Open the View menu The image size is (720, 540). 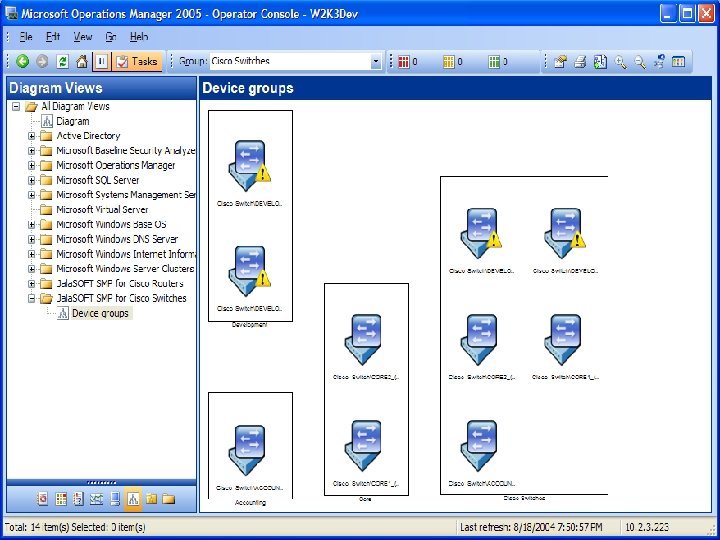point(83,37)
